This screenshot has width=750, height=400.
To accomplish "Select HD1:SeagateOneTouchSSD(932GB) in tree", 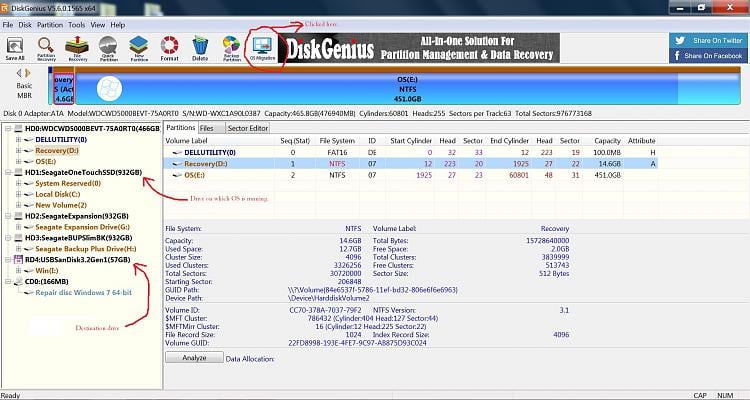I will tap(83, 172).
